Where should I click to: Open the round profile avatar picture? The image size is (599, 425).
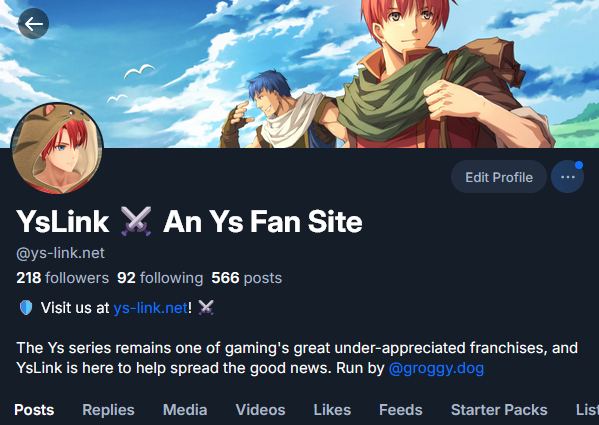point(57,148)
